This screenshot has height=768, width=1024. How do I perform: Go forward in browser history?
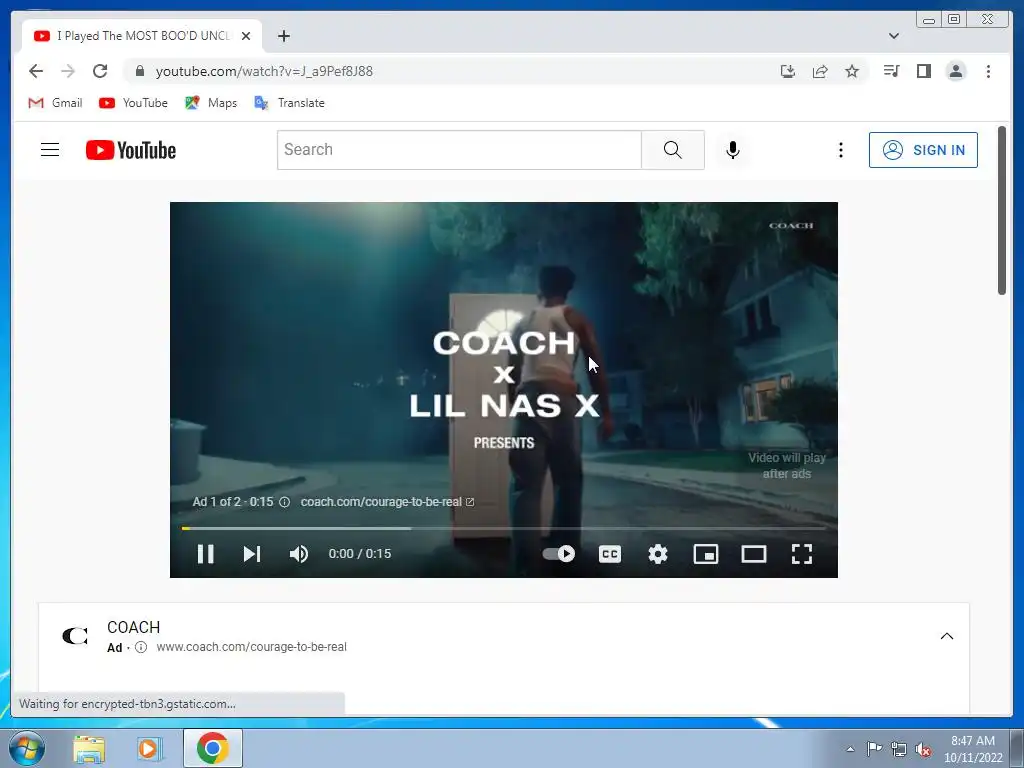[x=68, y=71]
